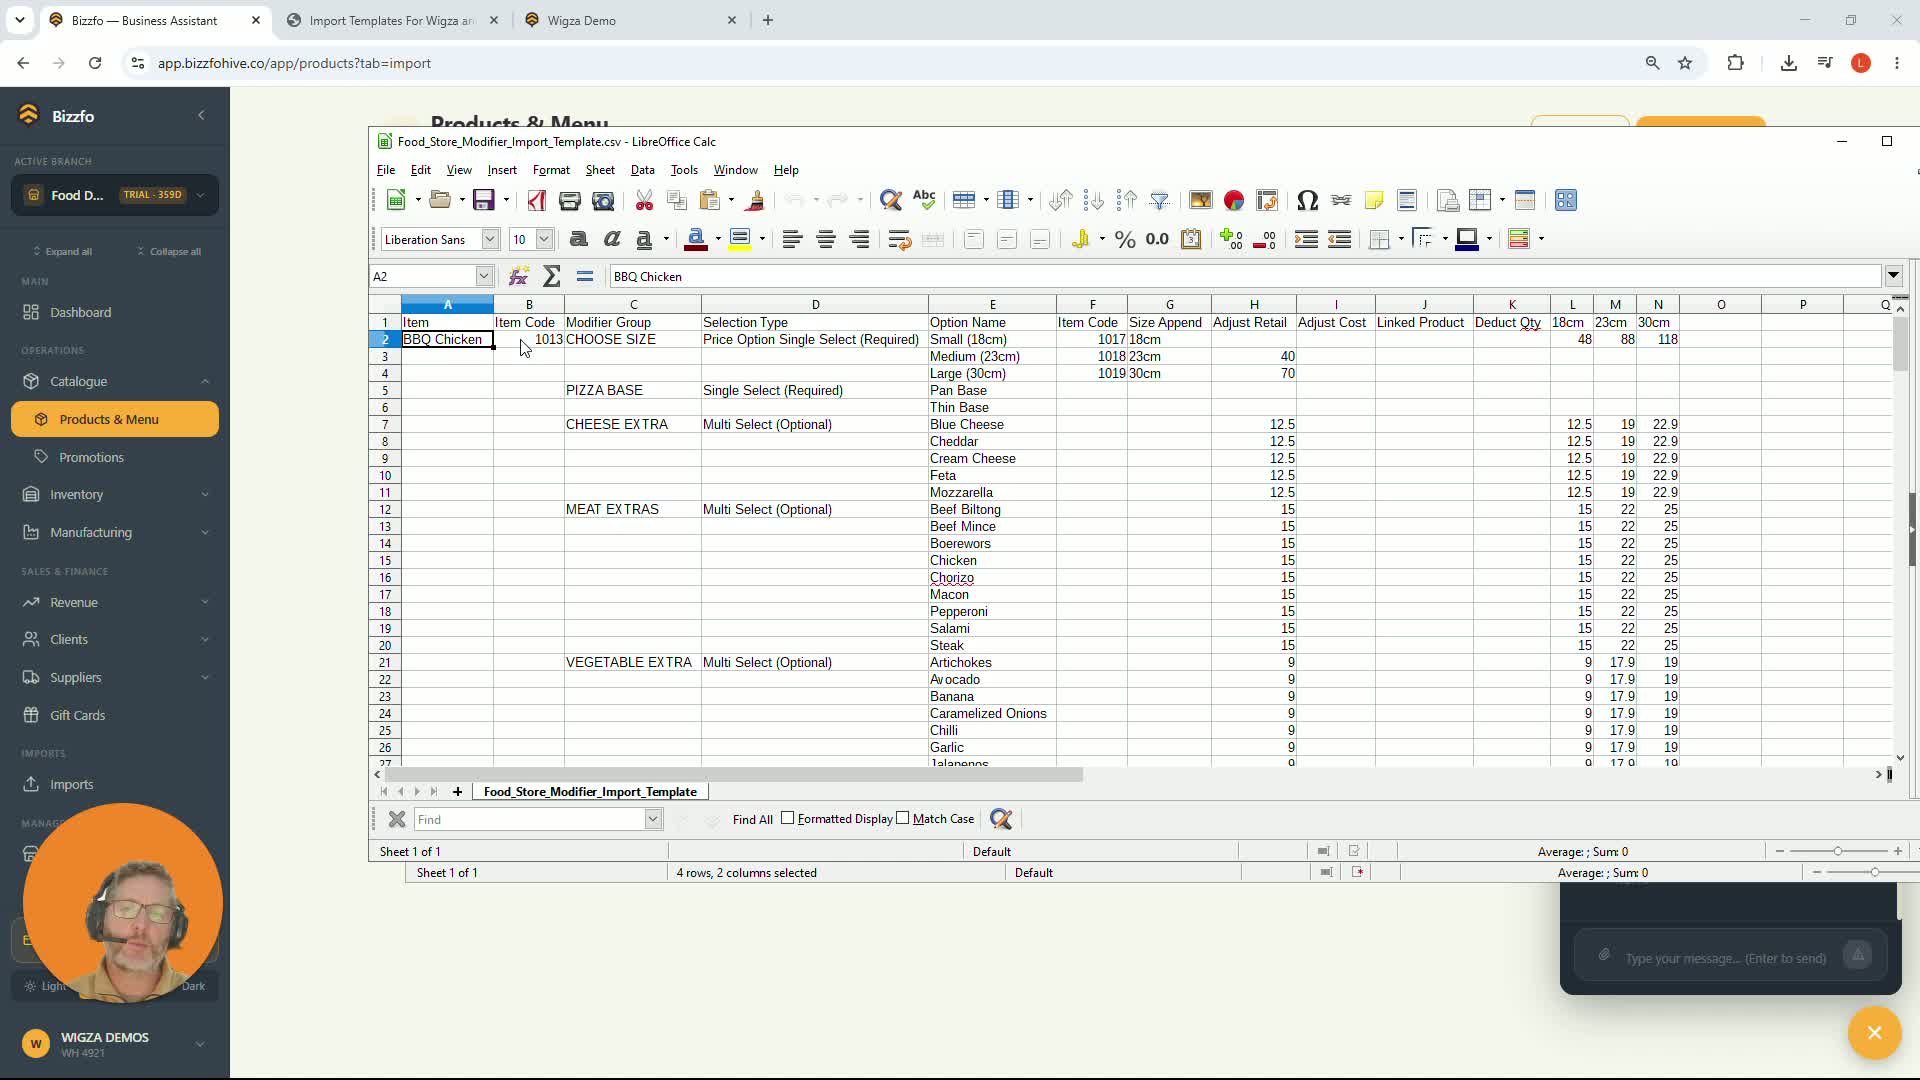Click Font Color swatch
1920x1080 pixels.
(697, 239)
